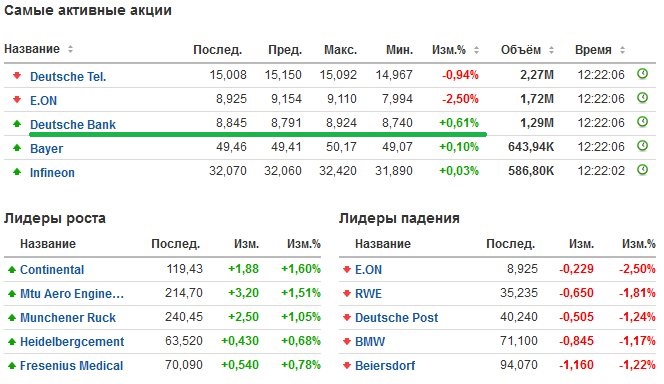Screen dimensions: 664x384
Task: Click the clock icon in Deutsche Bank row
Action: [x=642, y=122]
